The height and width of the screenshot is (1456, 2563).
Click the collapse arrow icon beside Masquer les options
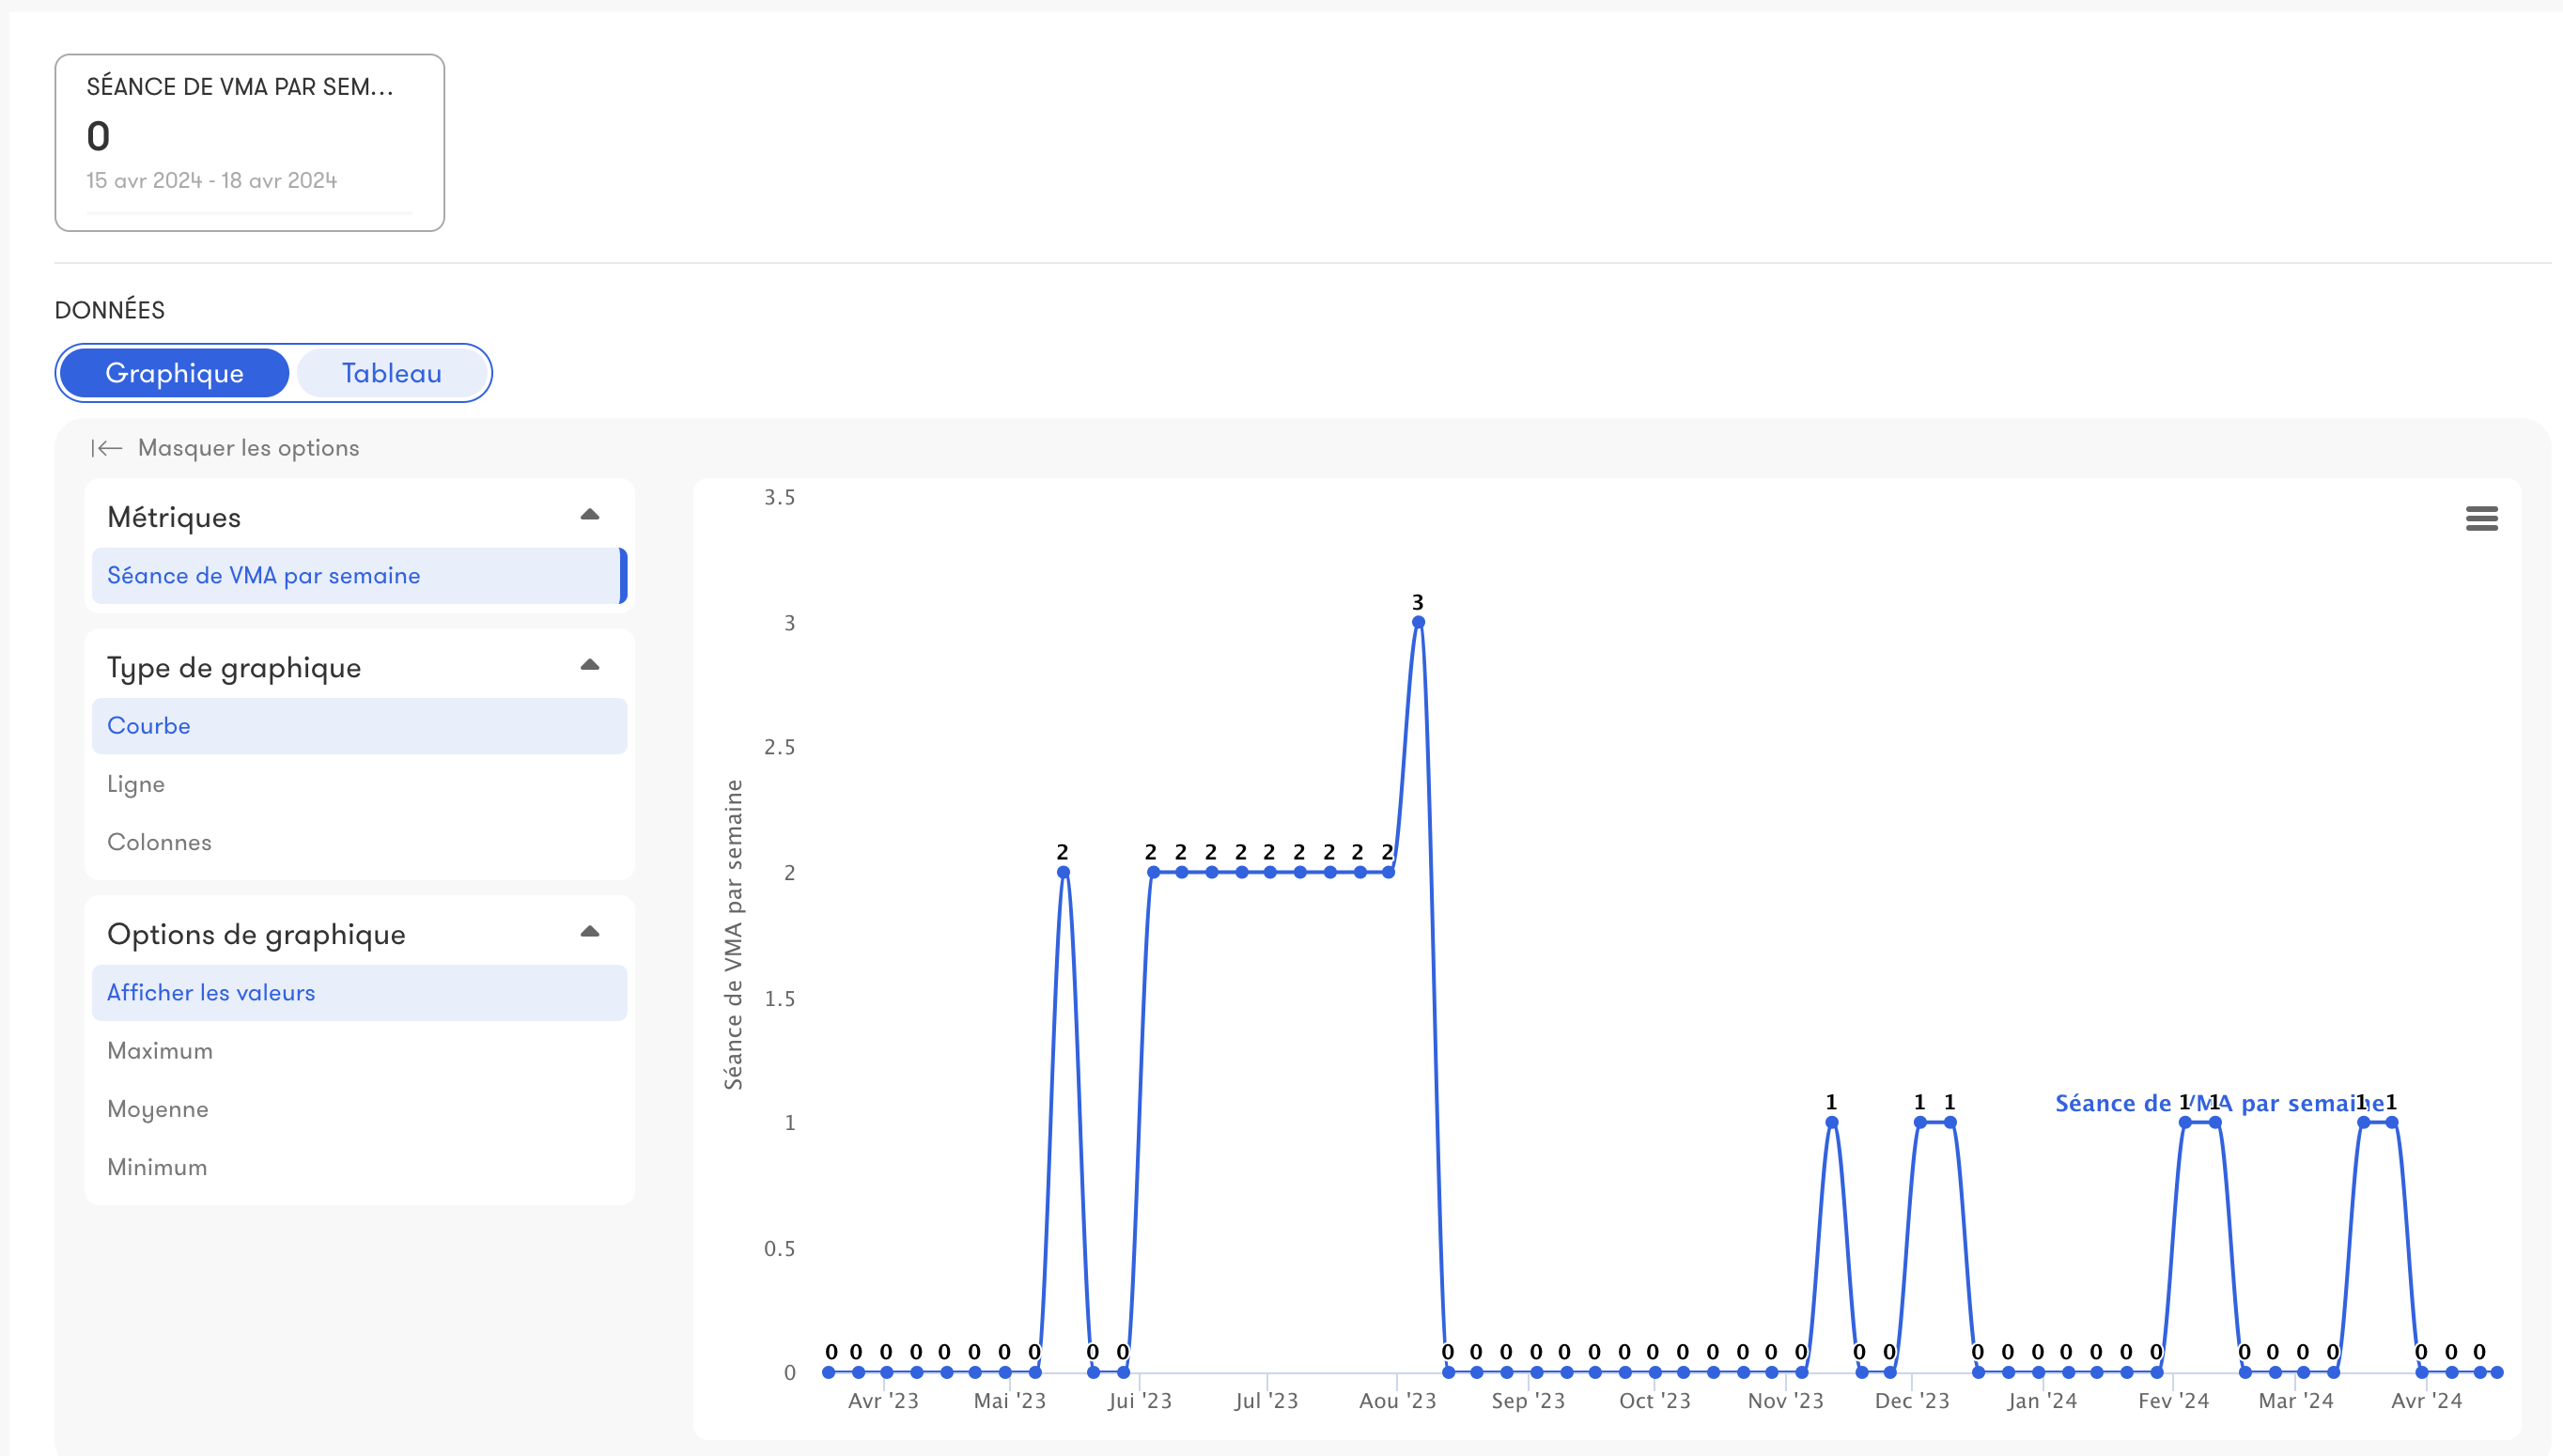click(x=106, y=448)
